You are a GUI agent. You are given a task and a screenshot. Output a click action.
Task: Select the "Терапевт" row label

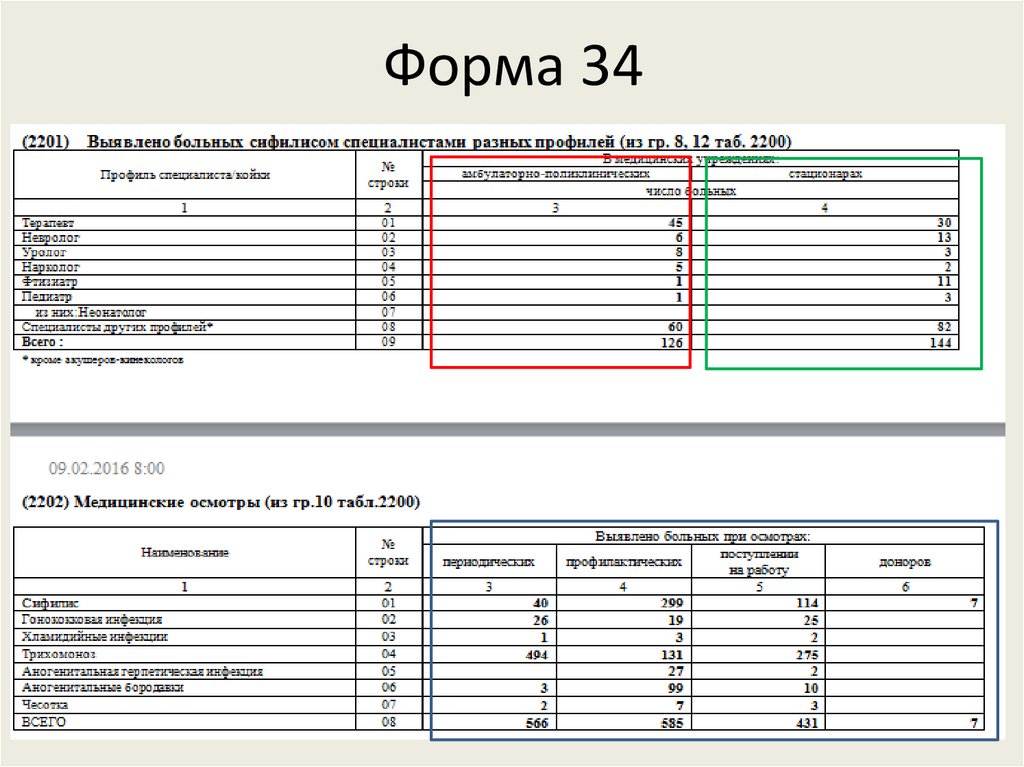[48, 223]
